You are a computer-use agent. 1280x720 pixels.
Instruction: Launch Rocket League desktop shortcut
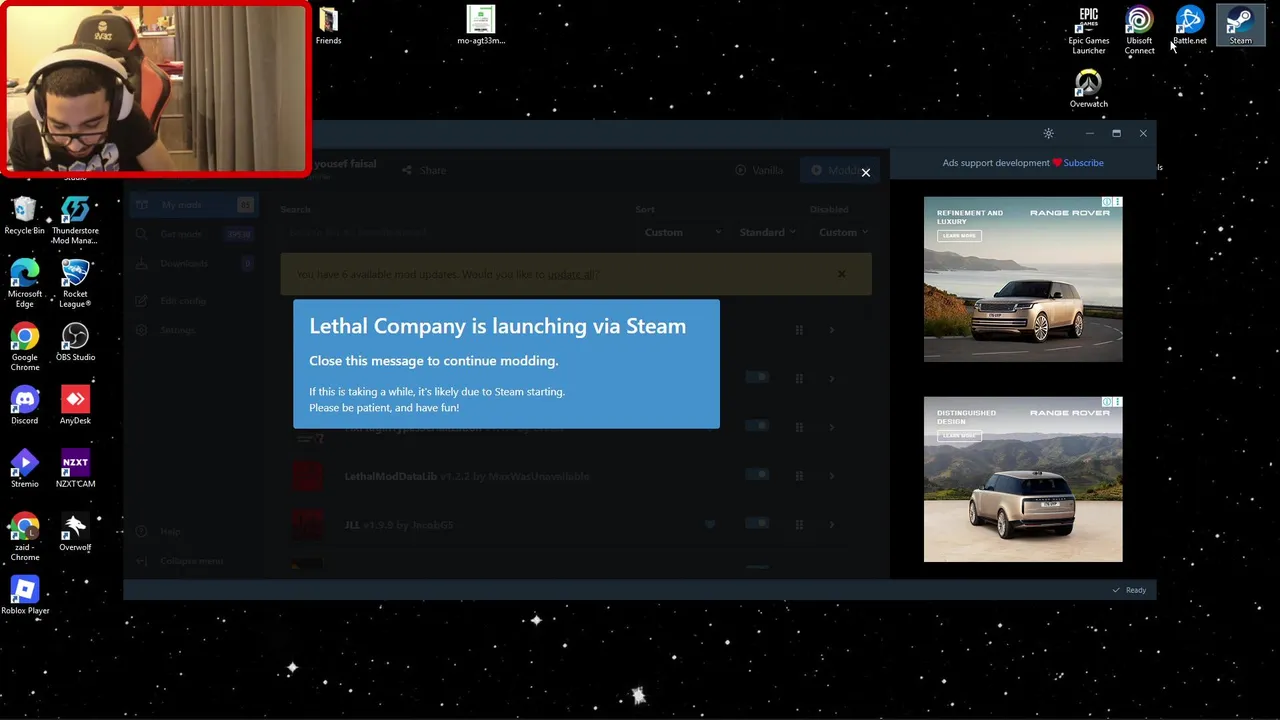[x=75, y=283]
